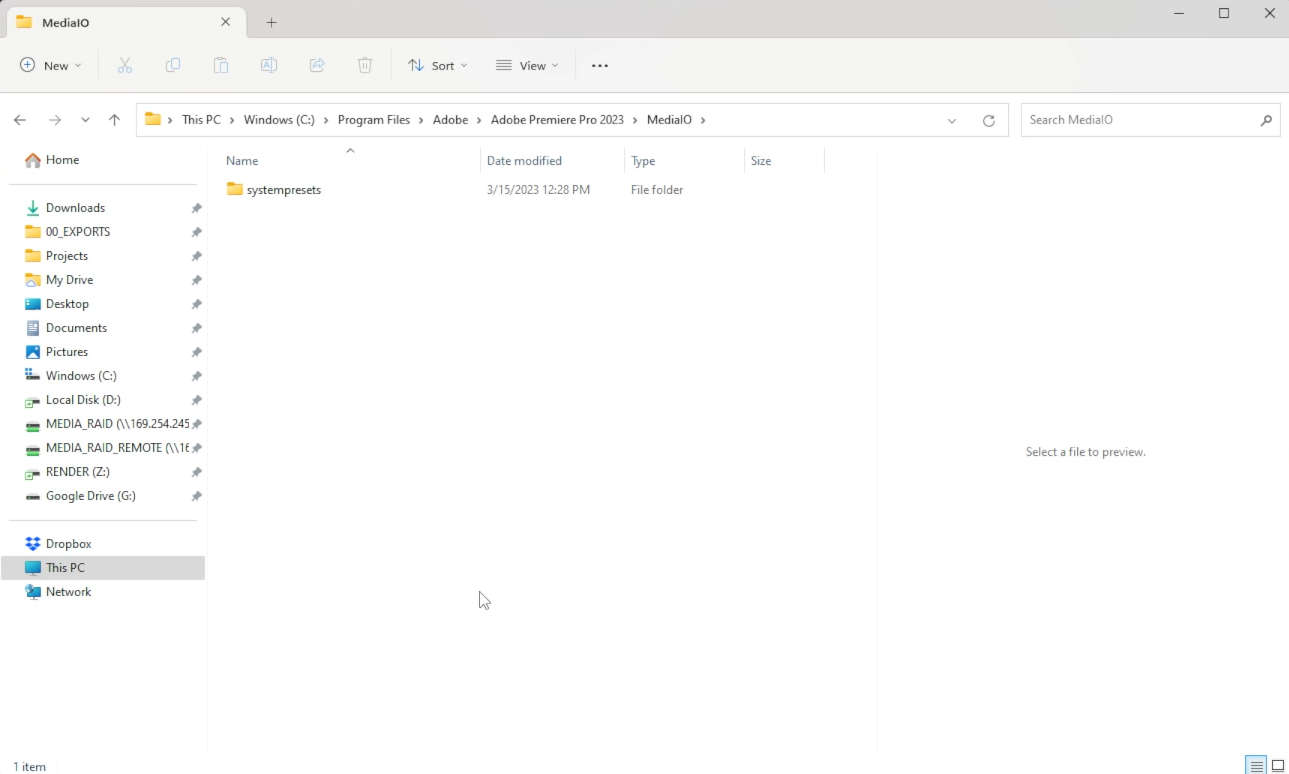The width and height of the screenshot is (1289, 774).
Task: Go up one folder level
Action: pos(115,120)
